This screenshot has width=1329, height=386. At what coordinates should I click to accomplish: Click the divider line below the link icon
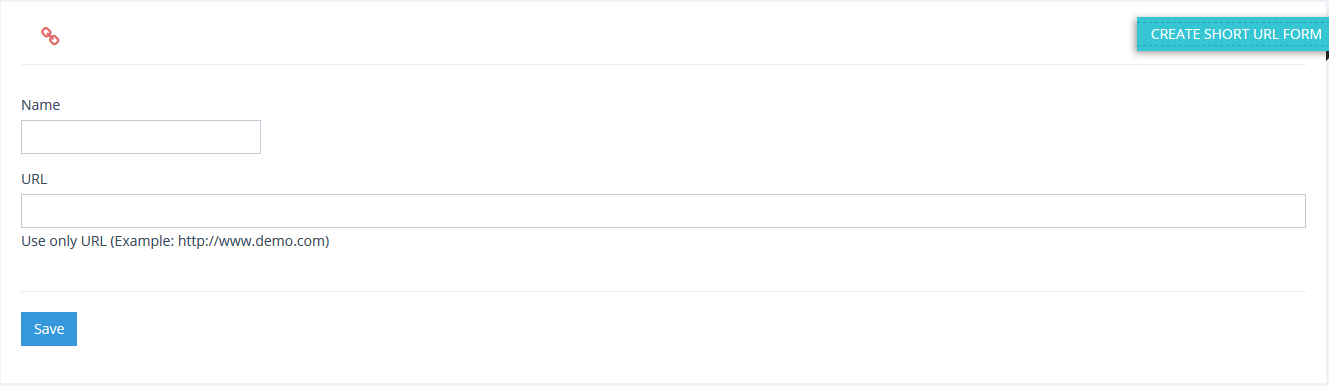pyautogui.click(x=663, y=64)
